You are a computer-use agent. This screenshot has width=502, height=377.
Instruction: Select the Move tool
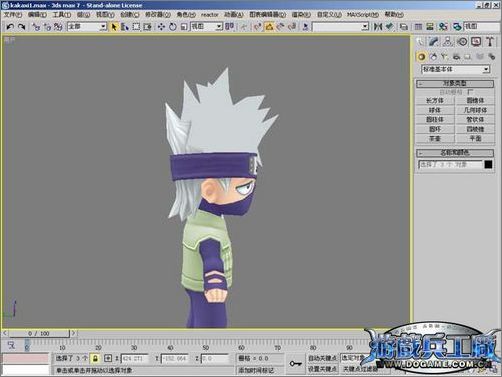click(x=161, y=27)
